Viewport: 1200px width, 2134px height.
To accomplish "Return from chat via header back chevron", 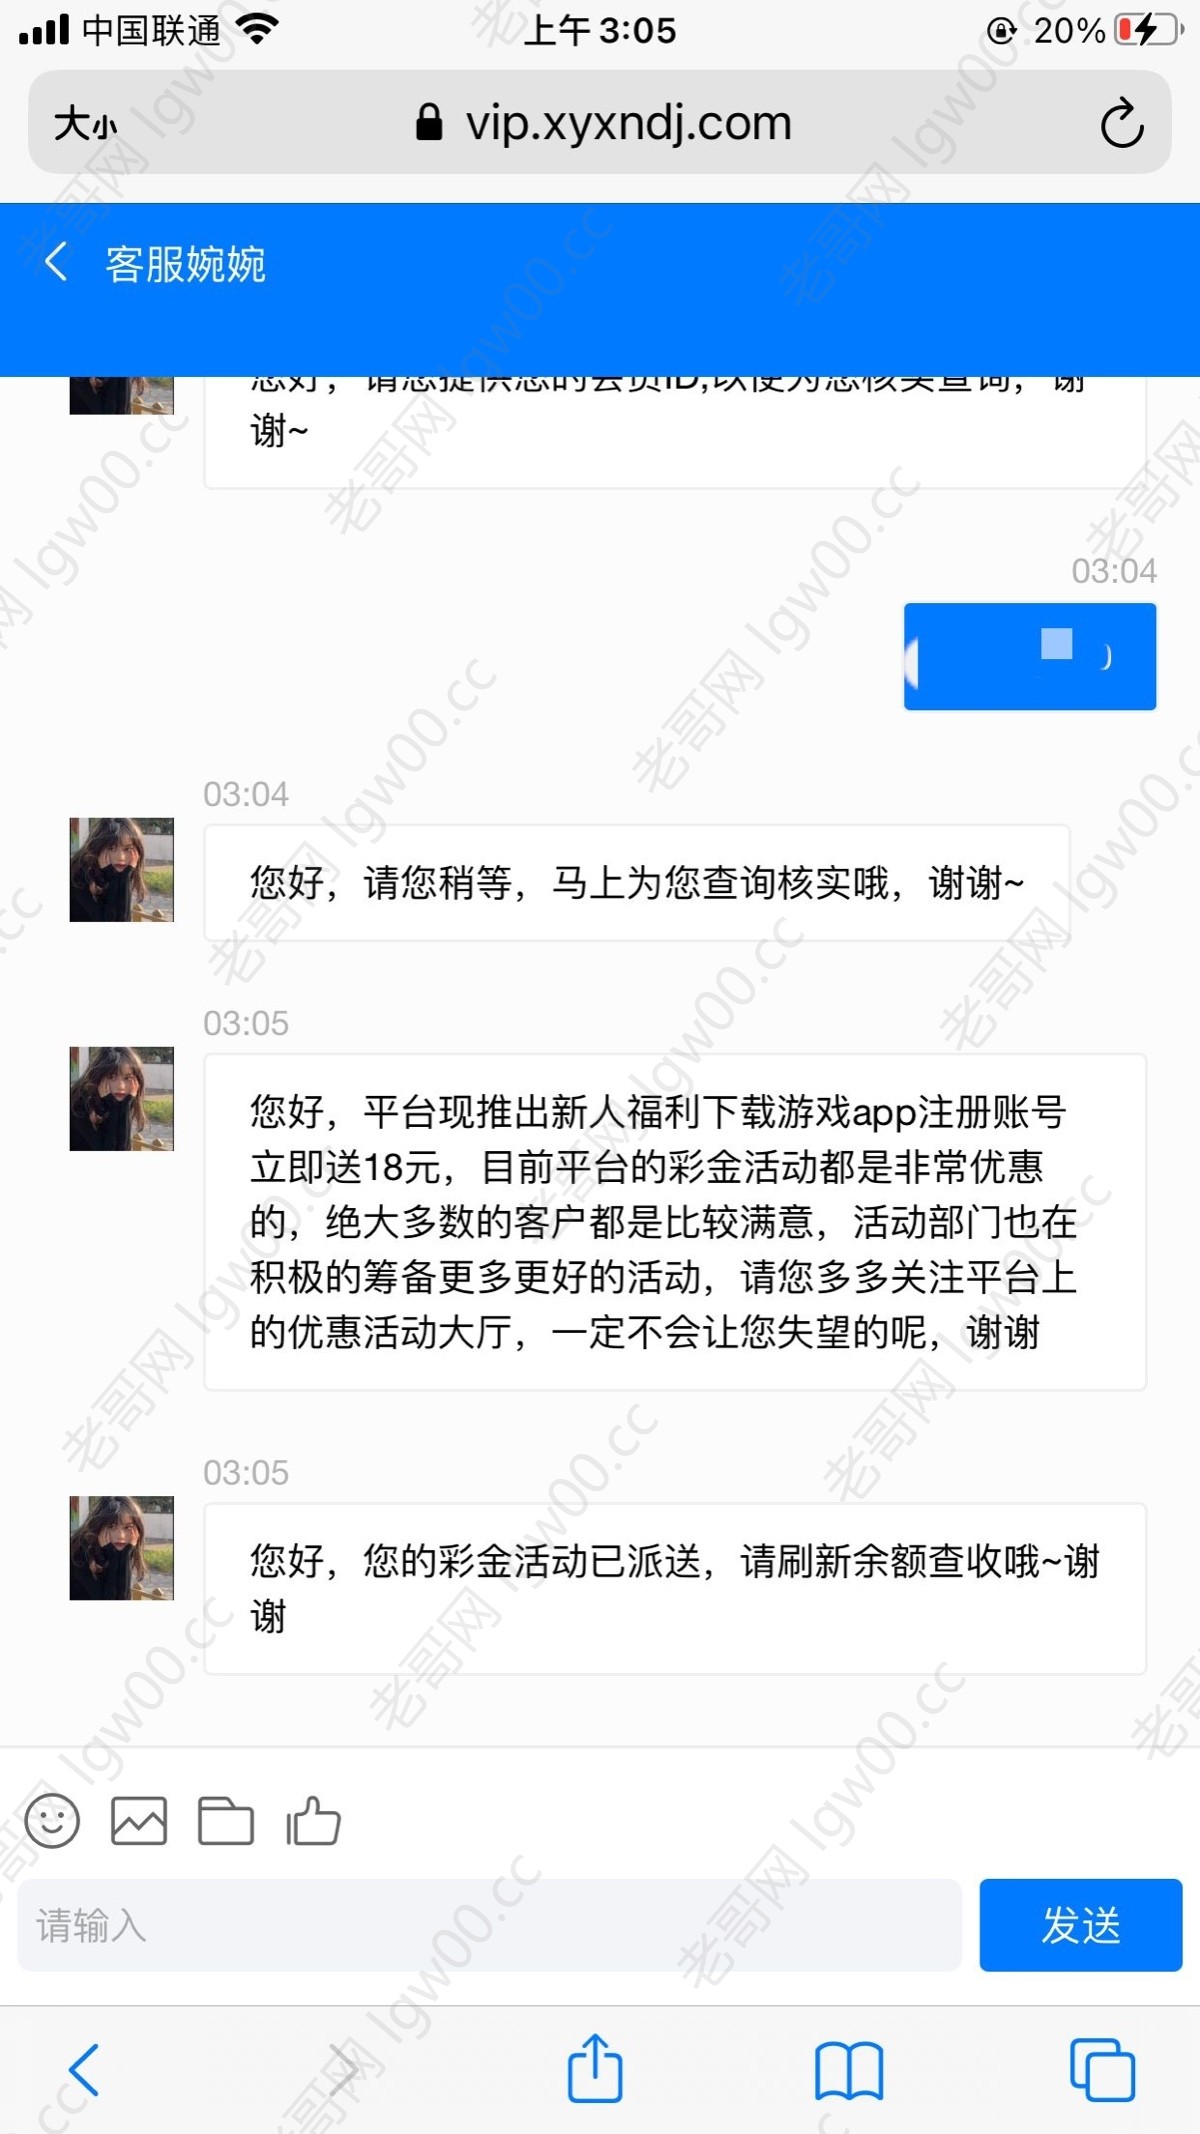I will tap(57, 263).
